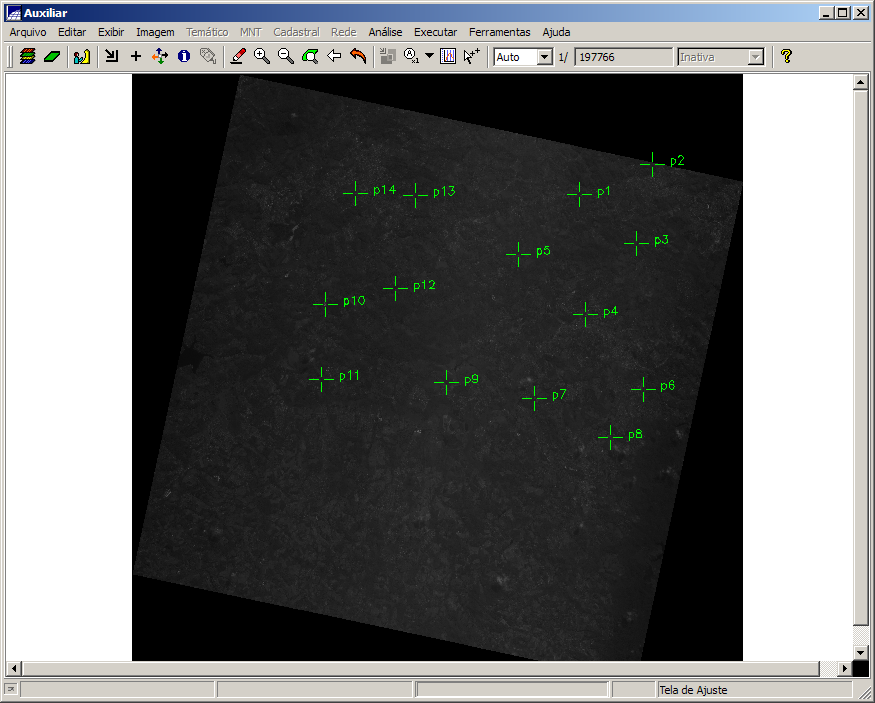Click the red pencil draw tool
Screen dimensions: 875x703
tap(238, 57)
